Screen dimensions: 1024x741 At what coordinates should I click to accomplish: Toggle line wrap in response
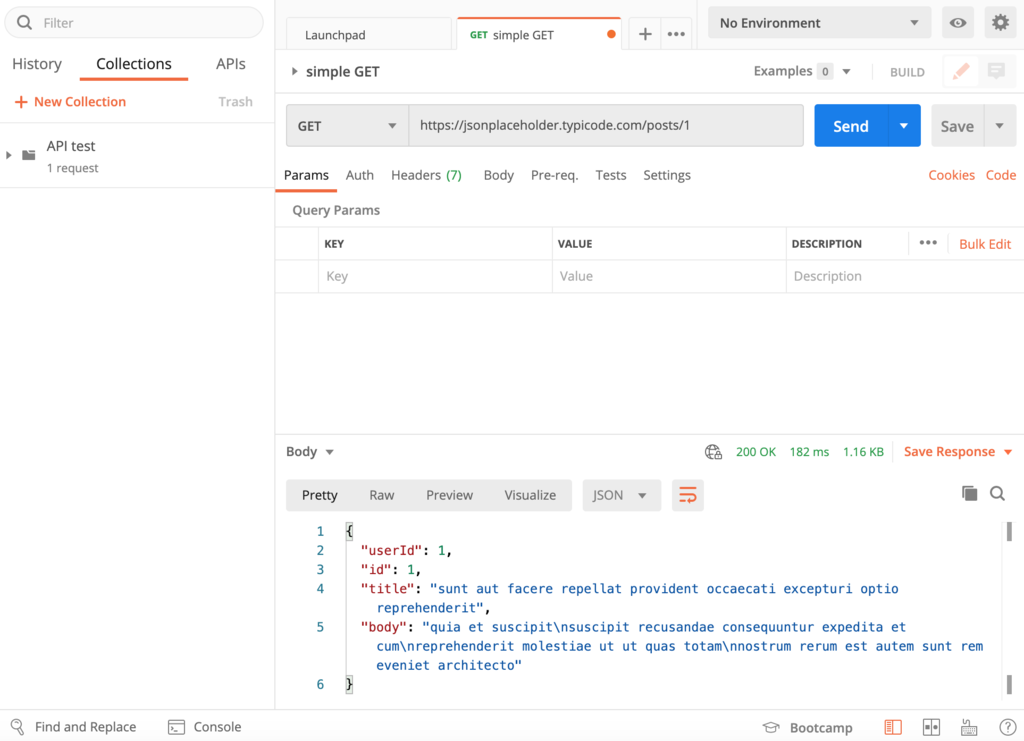(688, 496)
